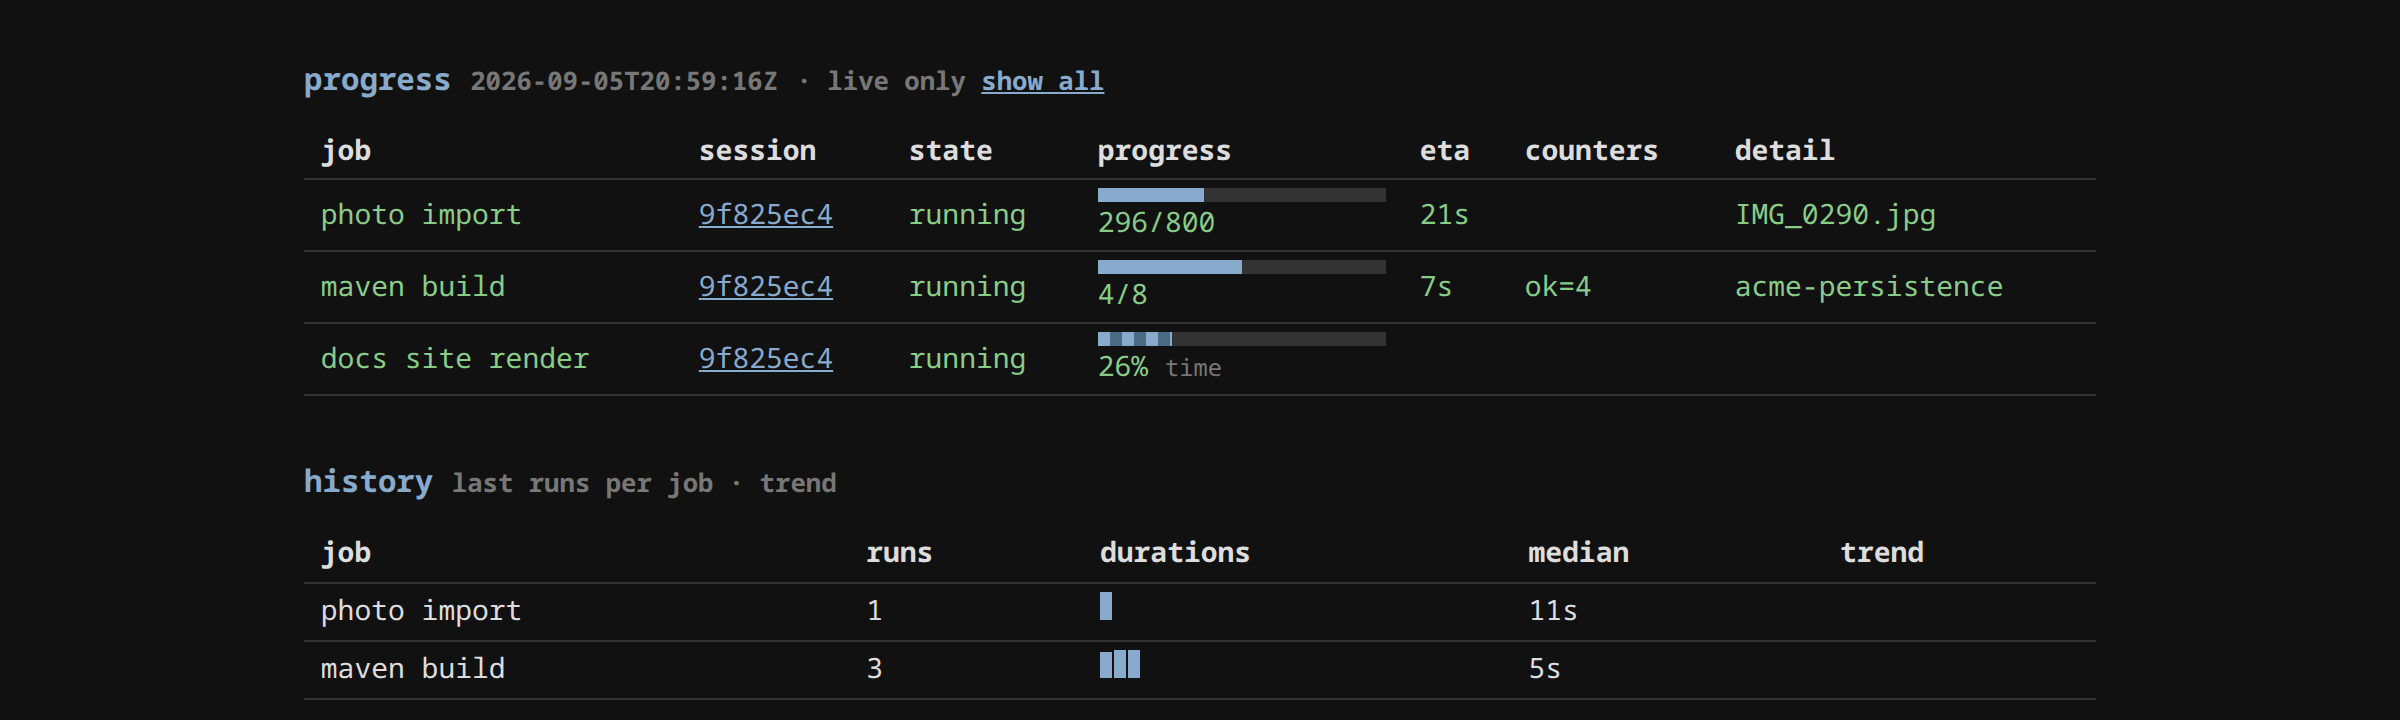Click the 'runs' column header in history

pos(899,553)
